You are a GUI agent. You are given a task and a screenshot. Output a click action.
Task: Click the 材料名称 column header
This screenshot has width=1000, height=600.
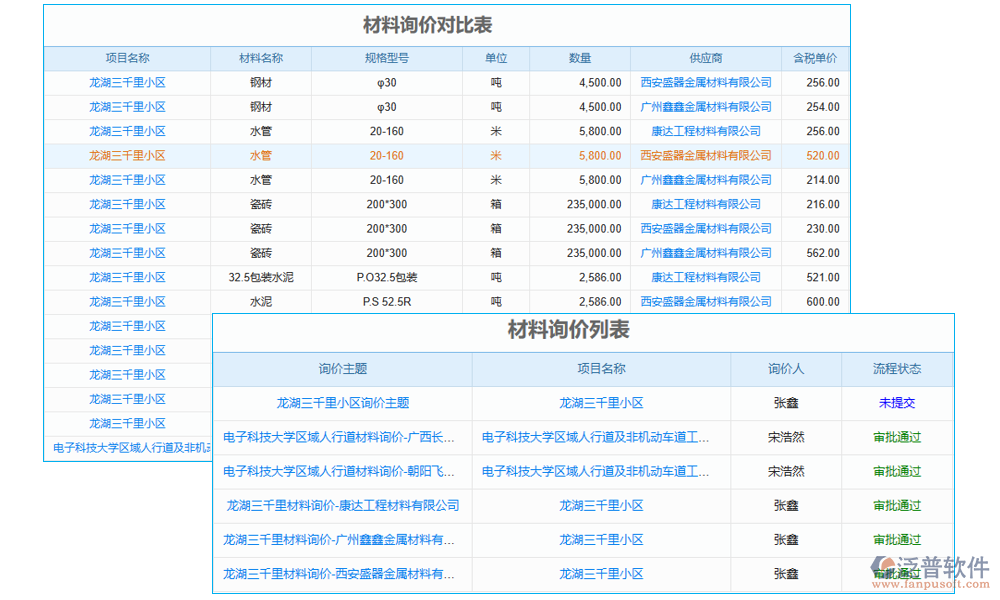click(x=259, y=58)
